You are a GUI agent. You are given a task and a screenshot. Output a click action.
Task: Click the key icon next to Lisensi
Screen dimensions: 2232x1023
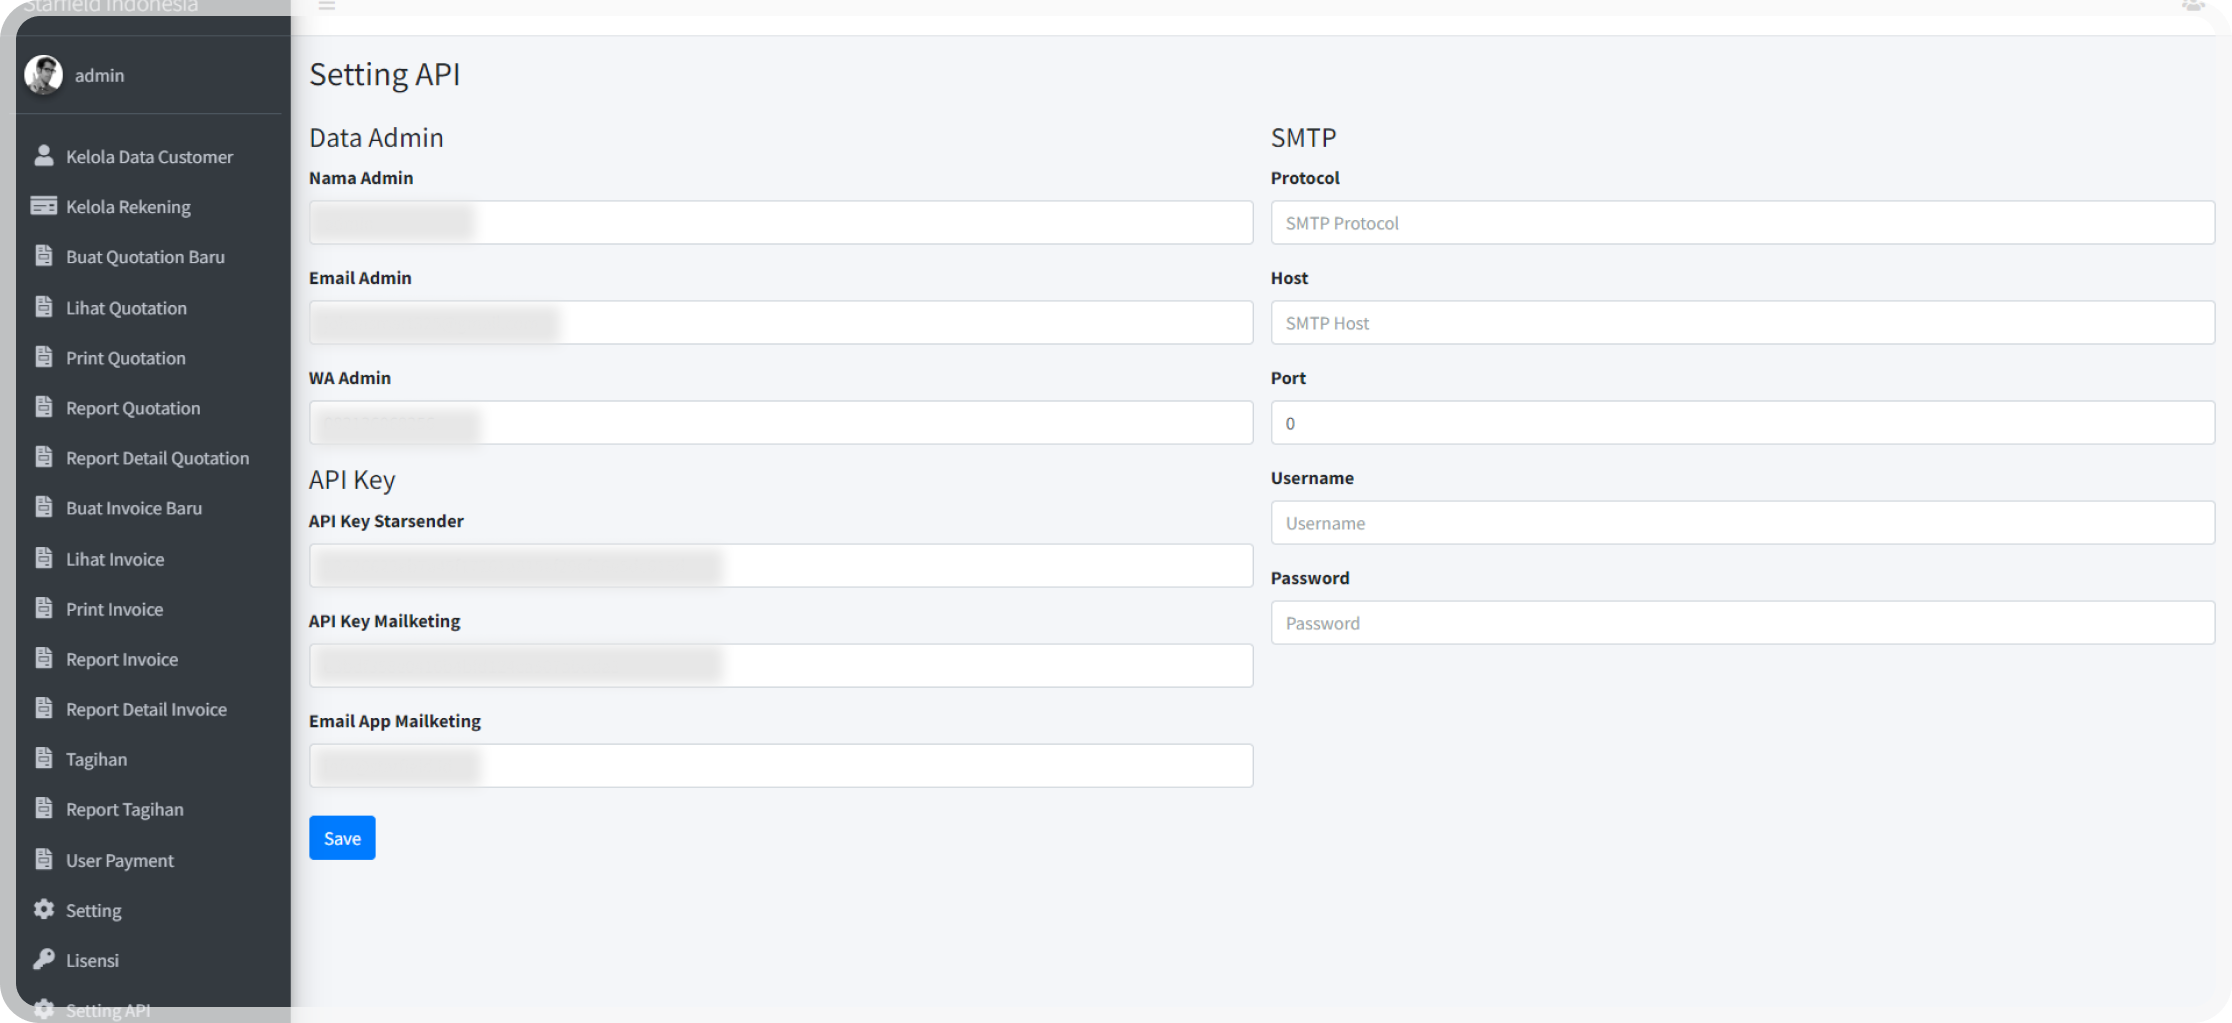pyautogui.click(x=43, y=960)
